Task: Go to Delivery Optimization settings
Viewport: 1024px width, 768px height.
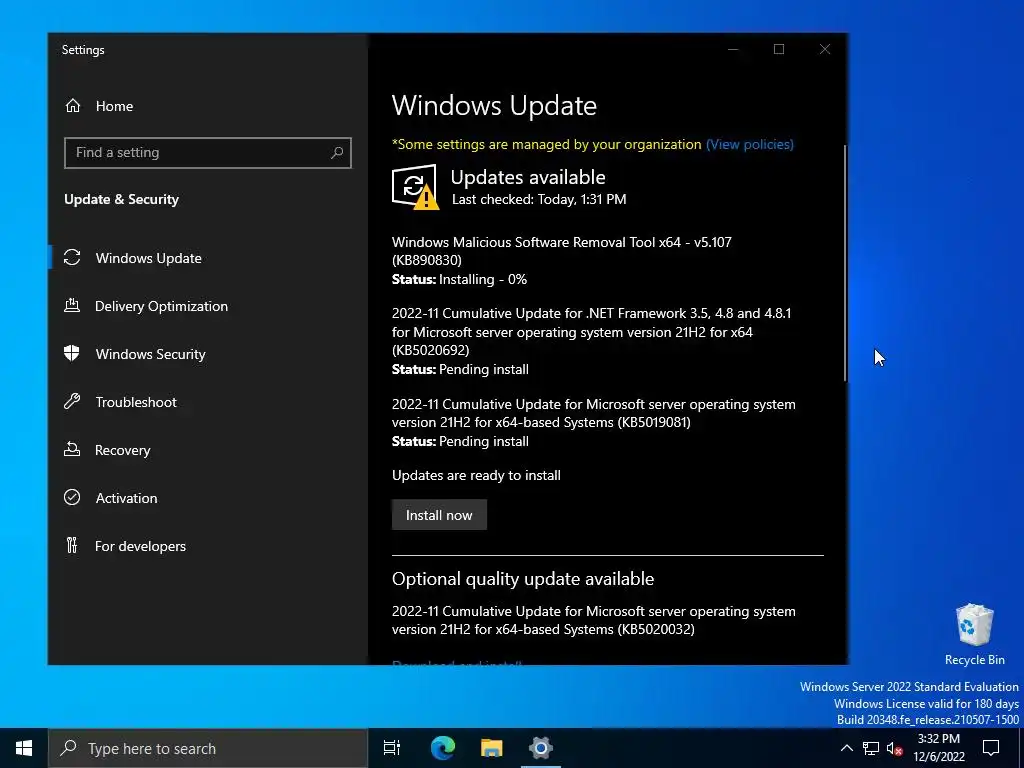Action: click(208, 306)
